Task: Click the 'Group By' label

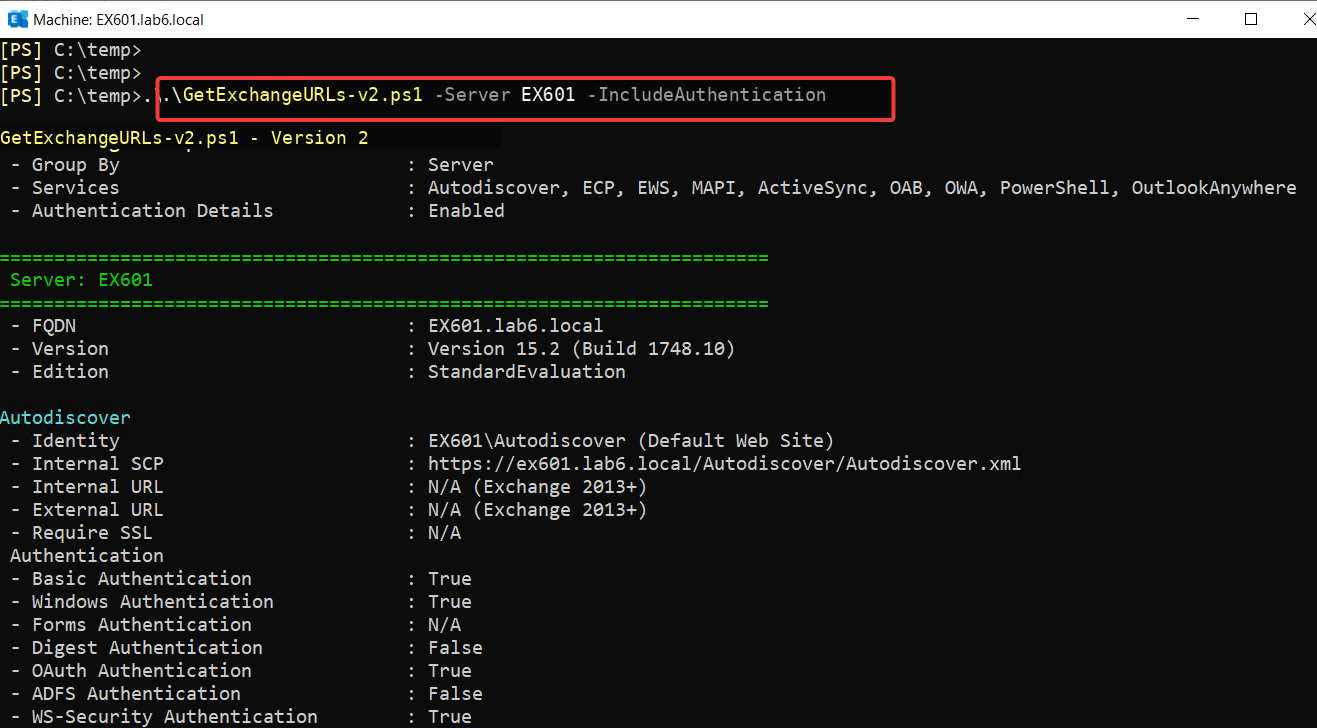Action: click(75, 165)
